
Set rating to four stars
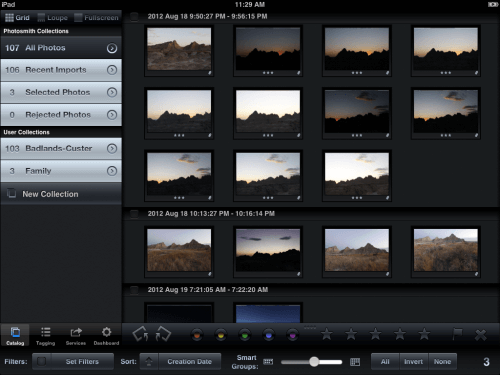tap(400, 334)
